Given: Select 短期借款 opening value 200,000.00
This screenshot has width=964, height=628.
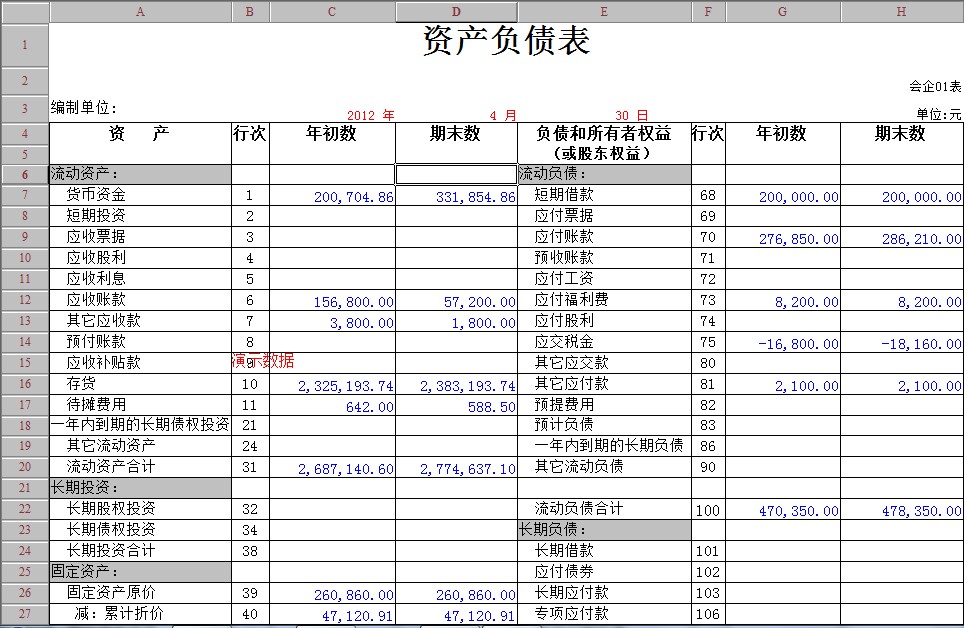Looking at the screenshot, I should point(799,197).
